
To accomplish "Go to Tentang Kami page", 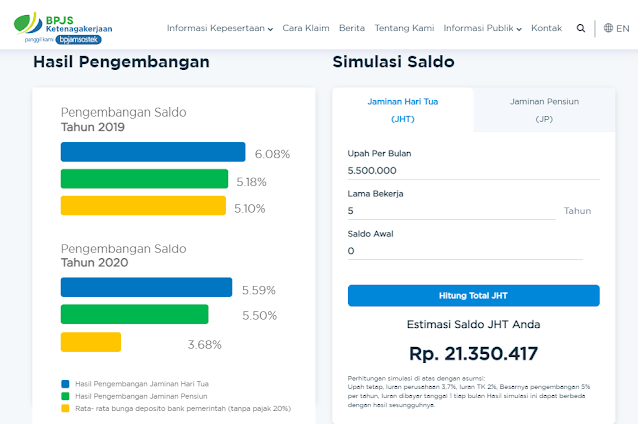I will pos(404,28).
